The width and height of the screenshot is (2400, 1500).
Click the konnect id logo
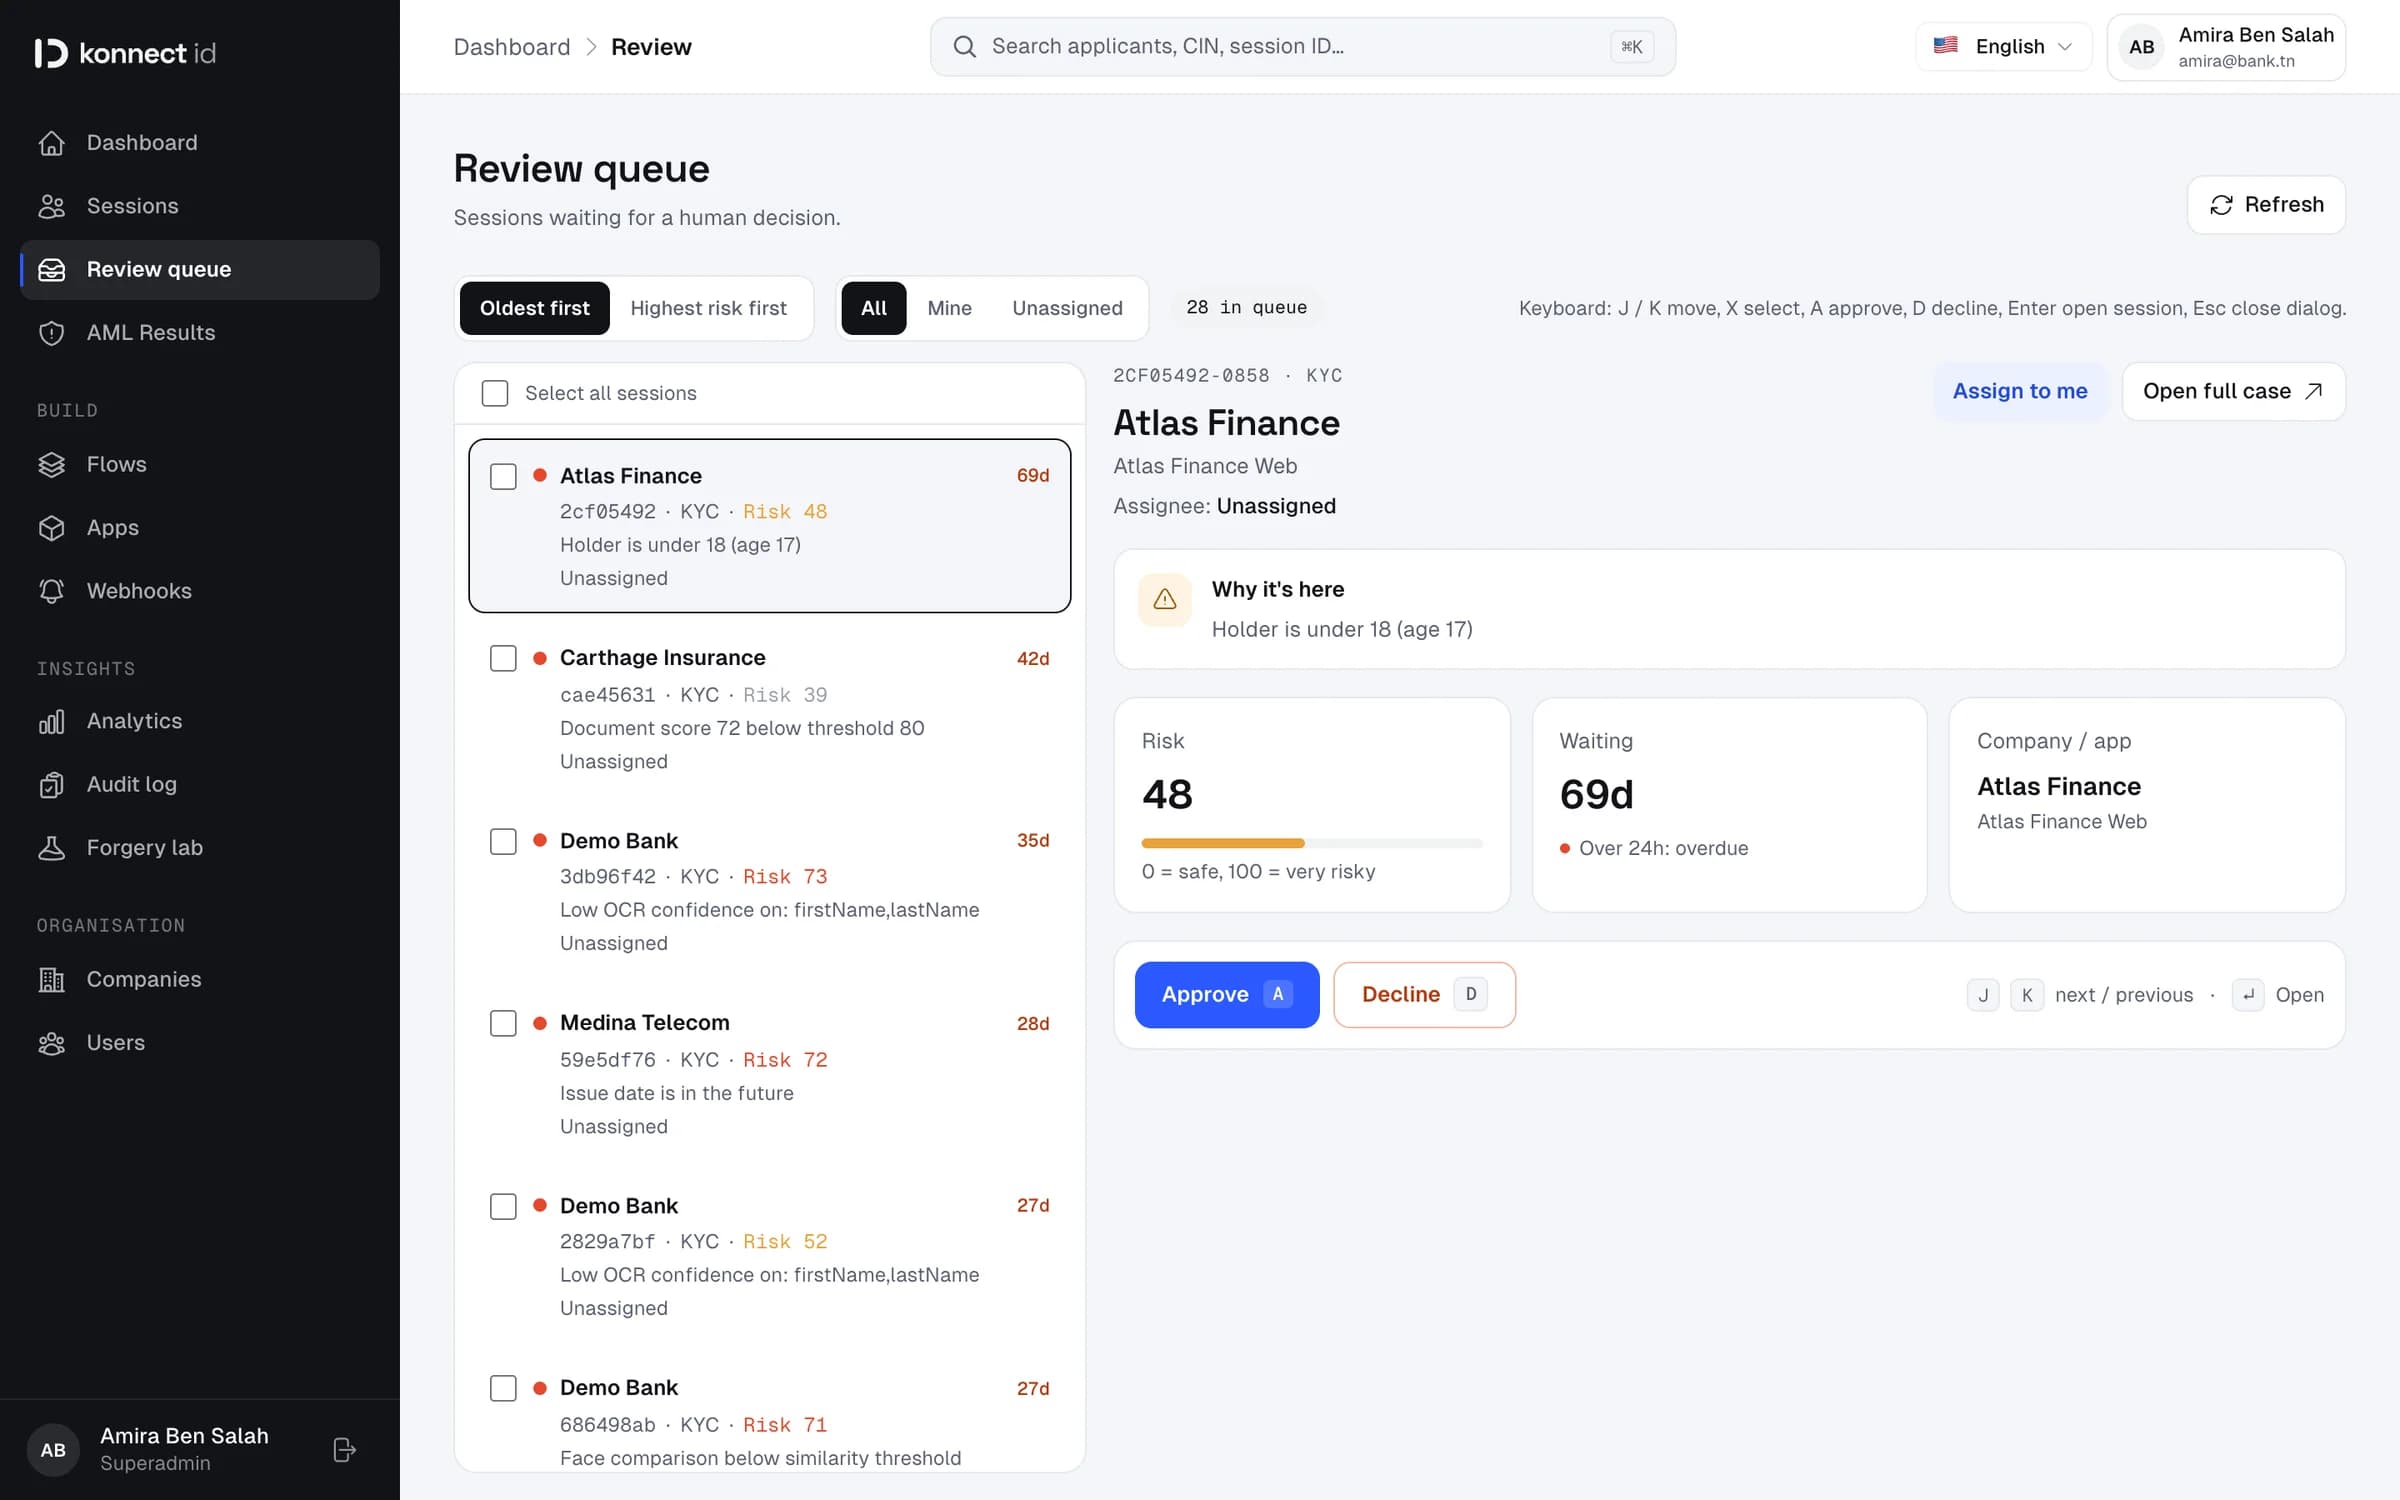click(x=125, y=53)
